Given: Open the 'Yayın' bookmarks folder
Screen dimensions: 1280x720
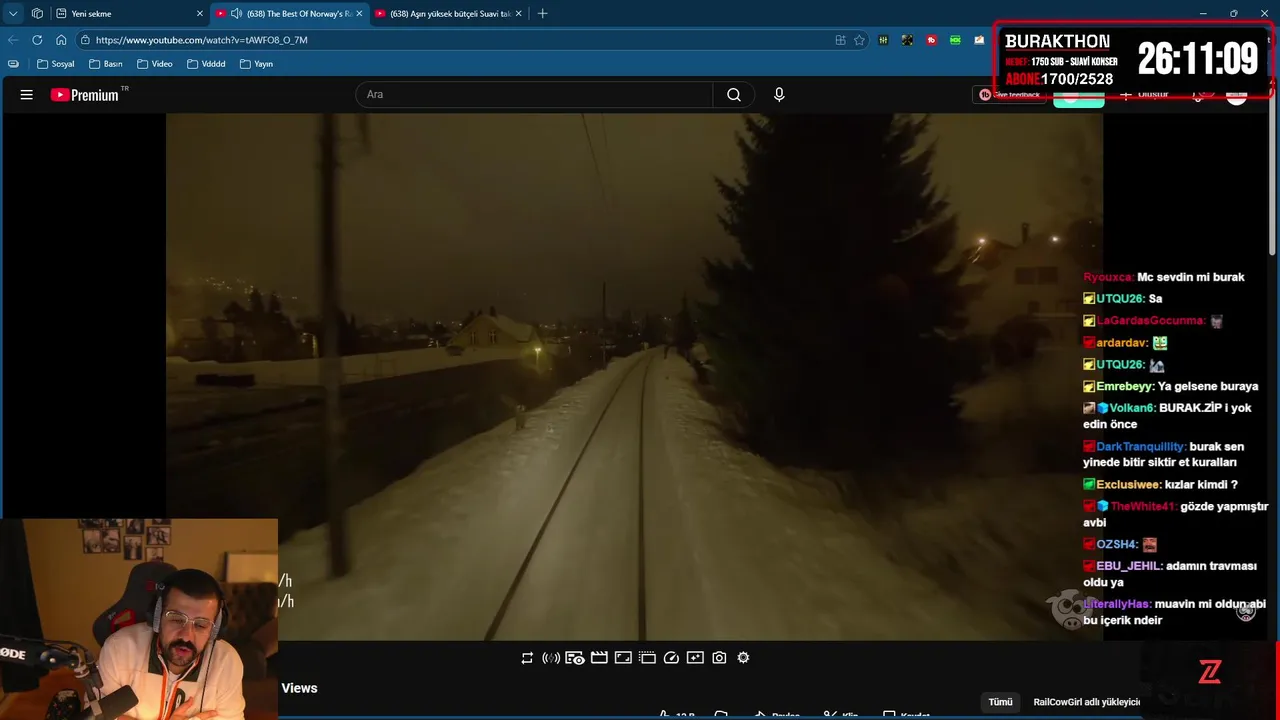Looking at the screenshot, I should (x=256, y=64).
